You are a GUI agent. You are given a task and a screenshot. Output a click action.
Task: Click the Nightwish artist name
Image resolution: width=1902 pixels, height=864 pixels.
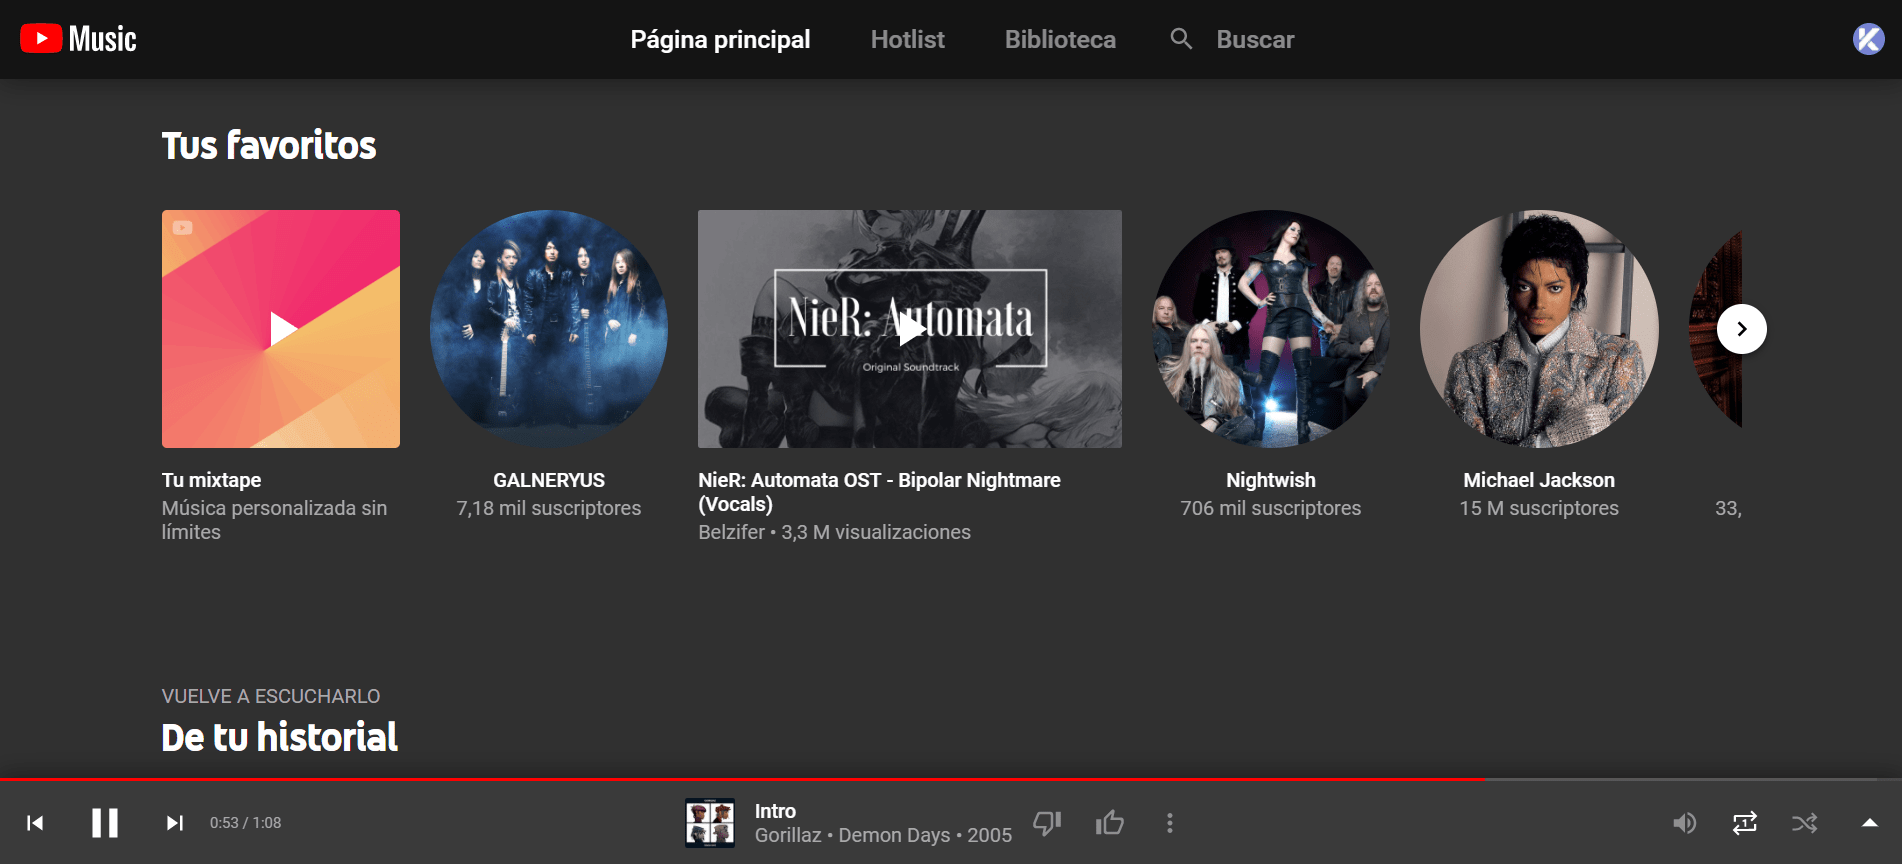pyautogui.click(x=1271, y=480)
